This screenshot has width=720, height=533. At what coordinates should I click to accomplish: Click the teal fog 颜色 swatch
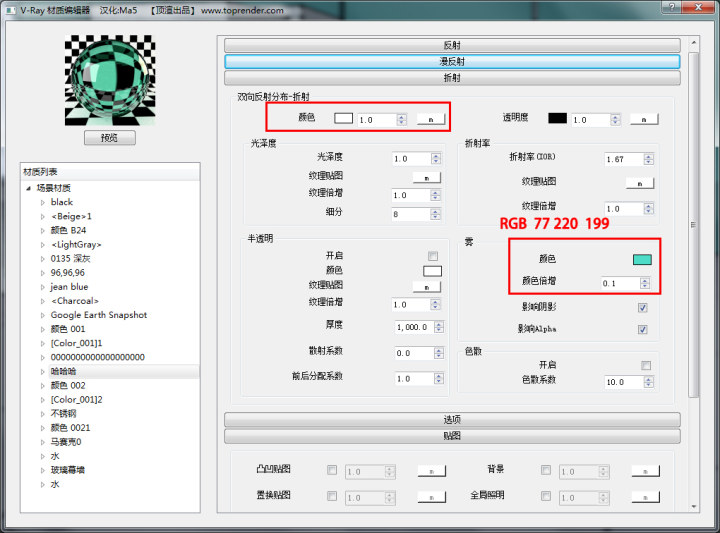coord(642,259)
